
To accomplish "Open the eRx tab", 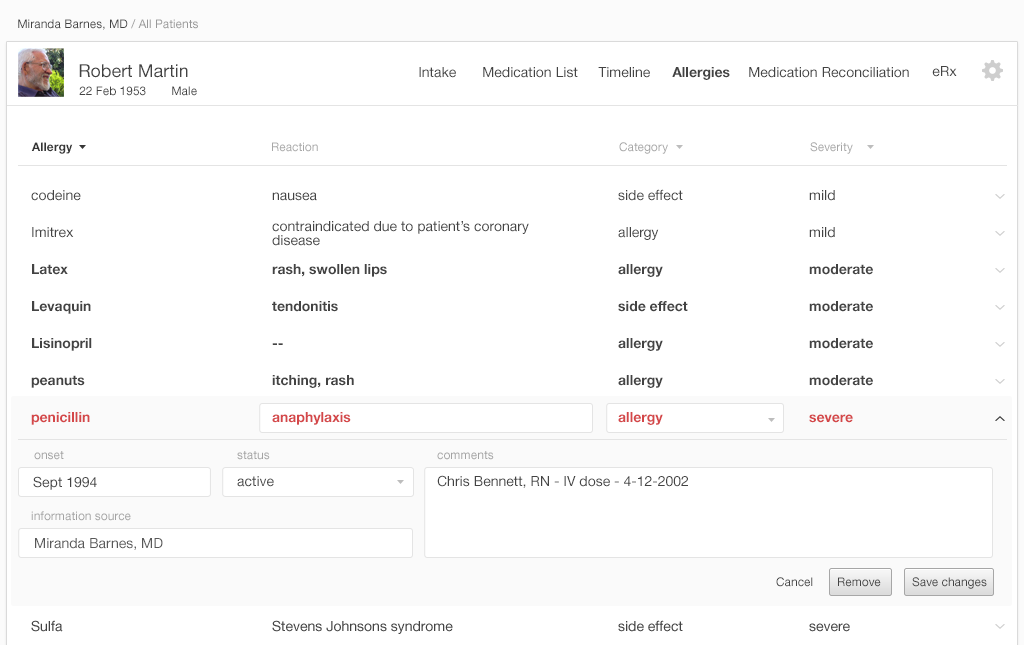I will pos(944,72).
